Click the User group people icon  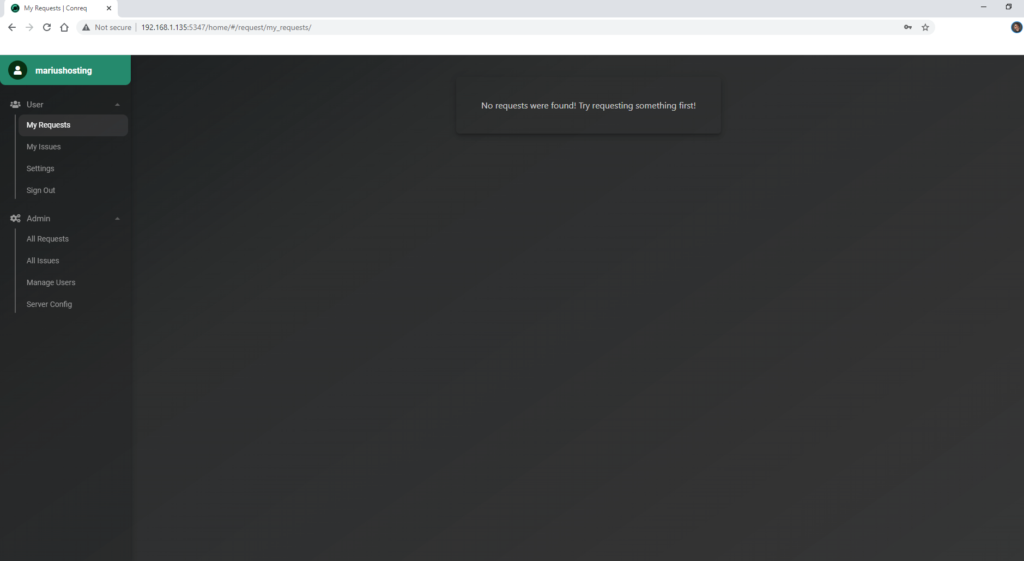[x=15, y=104]
